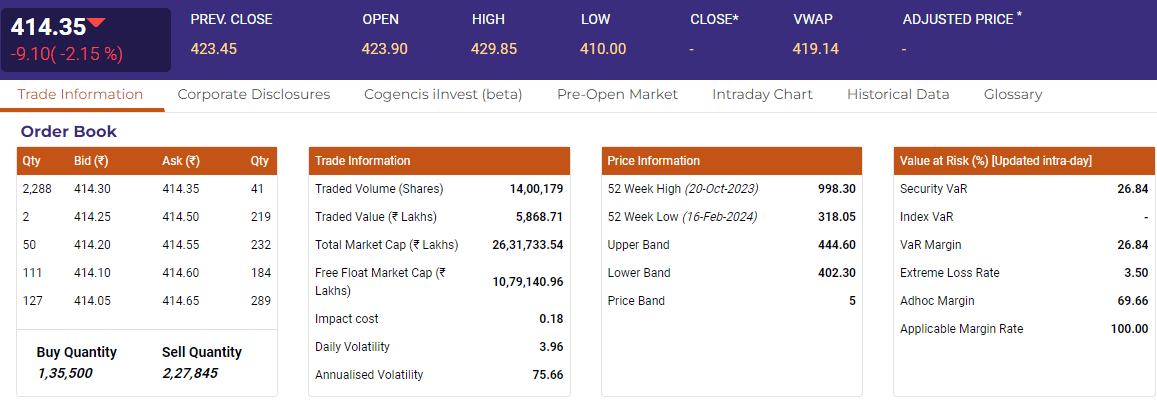Click the Buy Quantity value 1,35,500

65,373
